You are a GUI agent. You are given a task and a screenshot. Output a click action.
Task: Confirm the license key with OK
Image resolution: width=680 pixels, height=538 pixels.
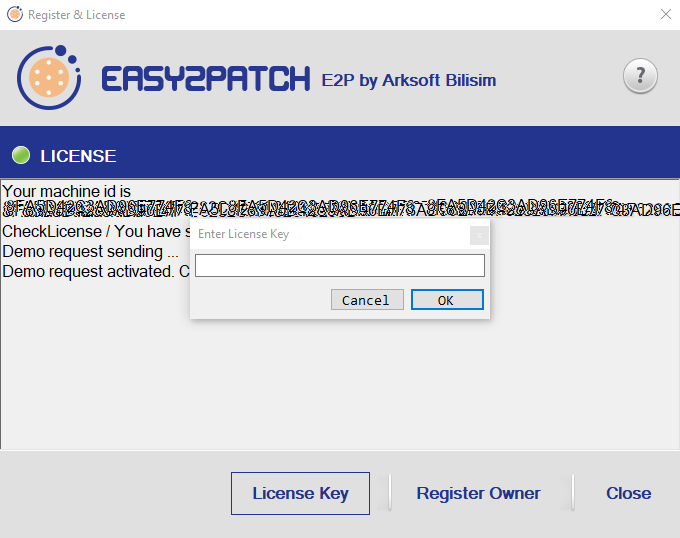click(x=446, y=300)
